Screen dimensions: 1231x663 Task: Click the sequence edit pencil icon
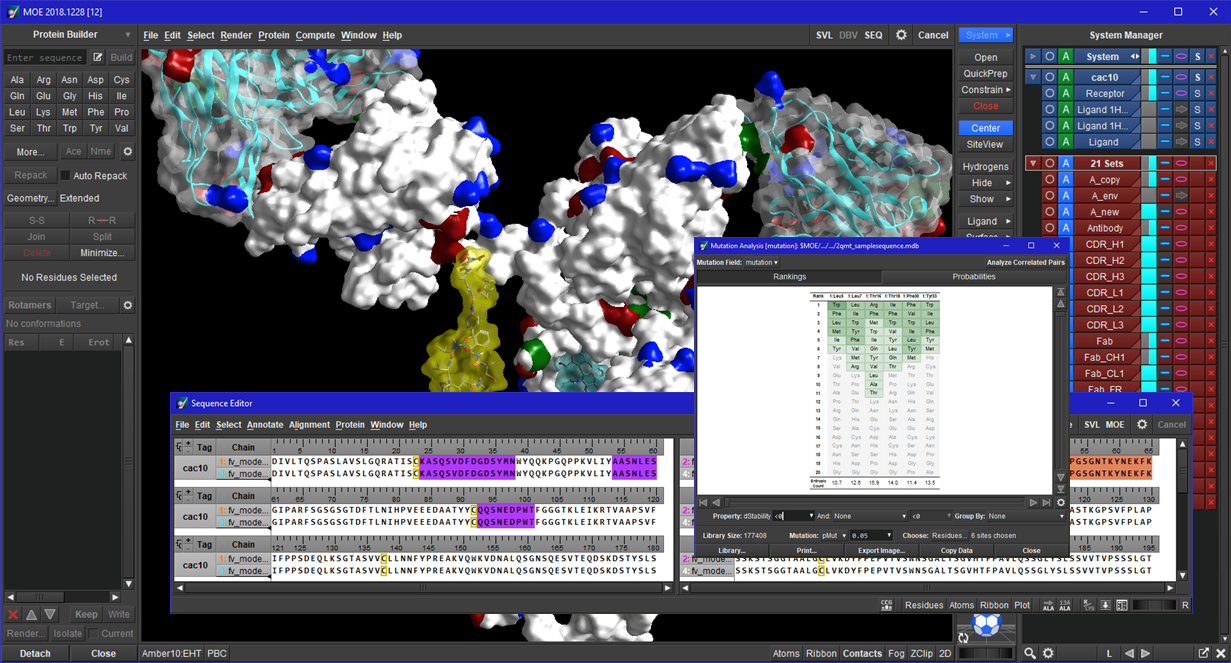(98, 58)
